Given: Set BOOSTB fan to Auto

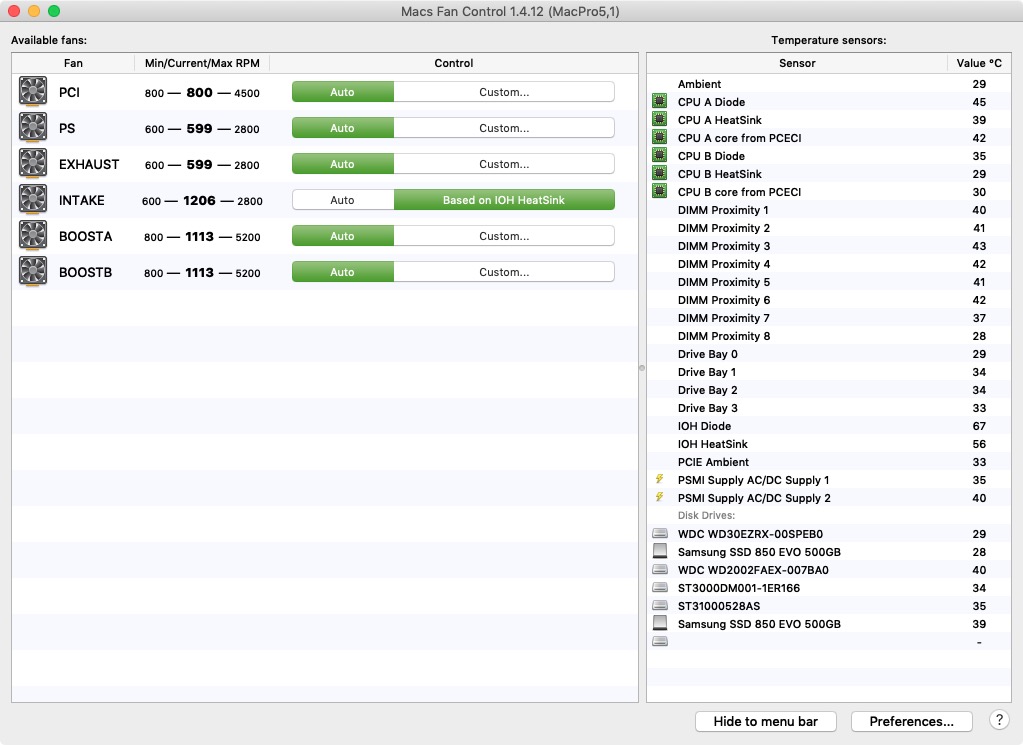Looking at the screenshot, I should [343, 272].
